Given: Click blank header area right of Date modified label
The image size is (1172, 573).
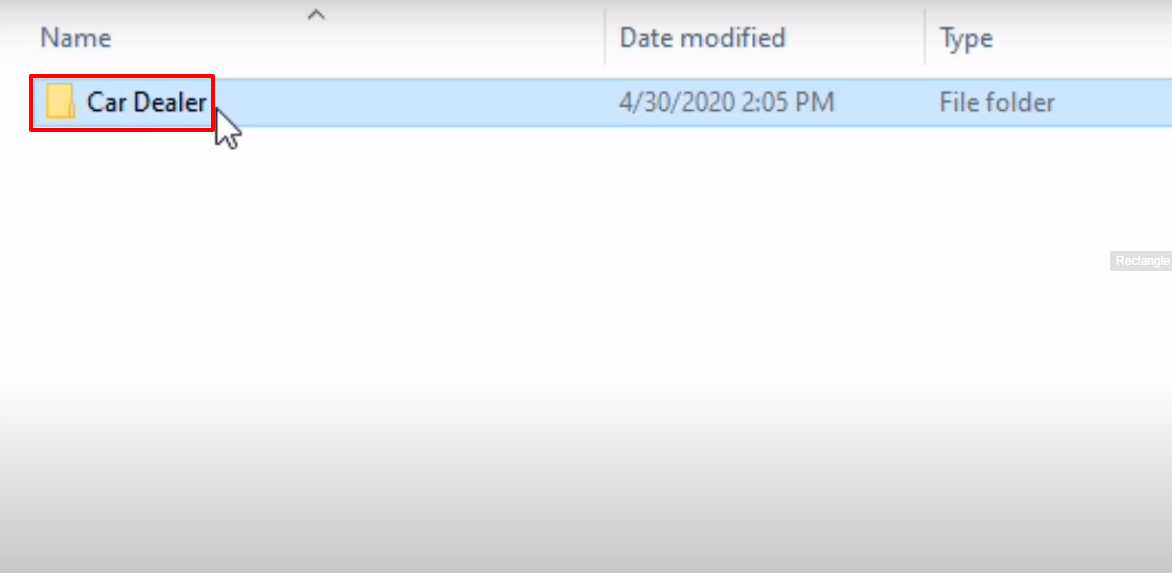Looking at the screenshot, I should (854, 37).
